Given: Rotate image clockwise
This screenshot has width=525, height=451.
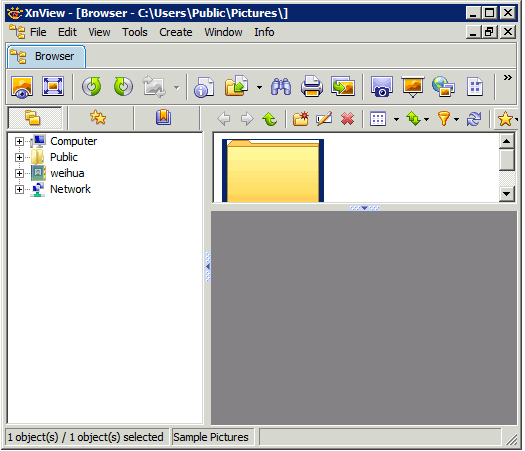Looking at the screenshot, I should coord(123,87).
